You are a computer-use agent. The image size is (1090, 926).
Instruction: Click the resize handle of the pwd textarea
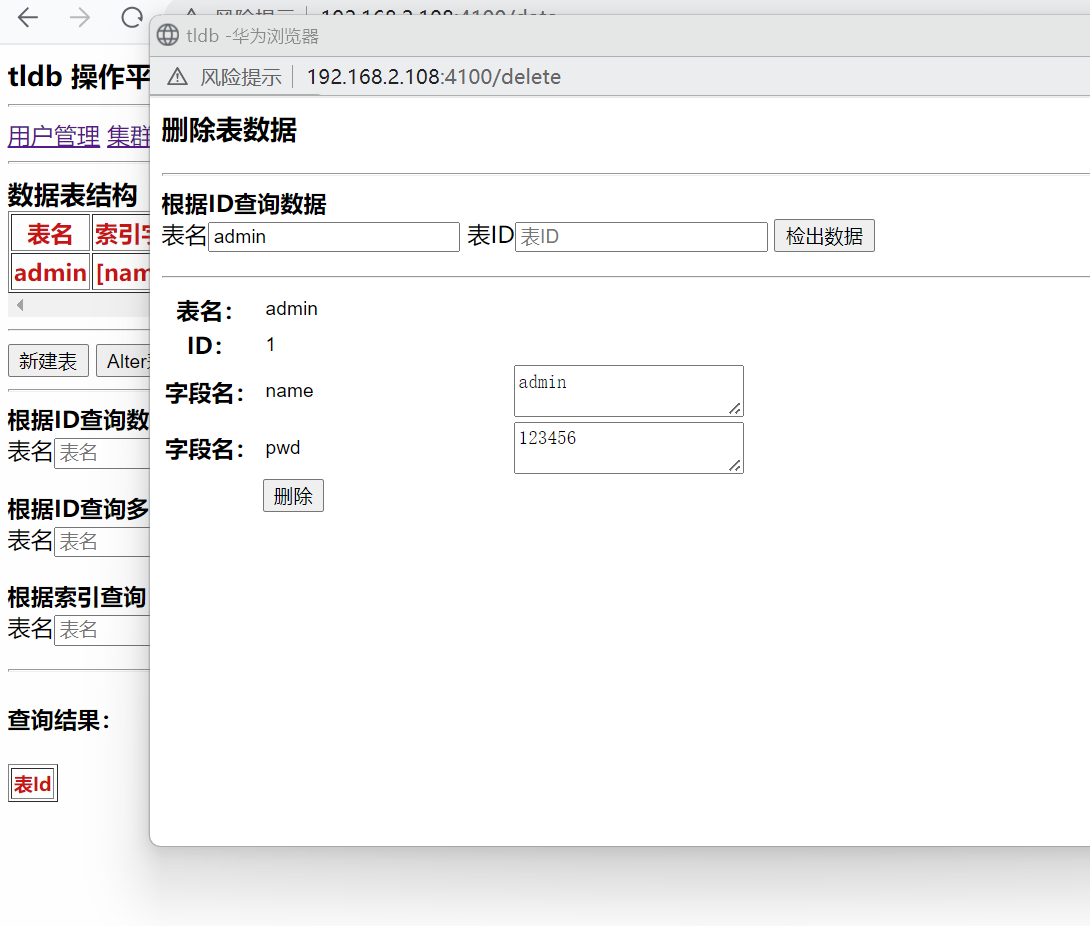tap(735, 465)
